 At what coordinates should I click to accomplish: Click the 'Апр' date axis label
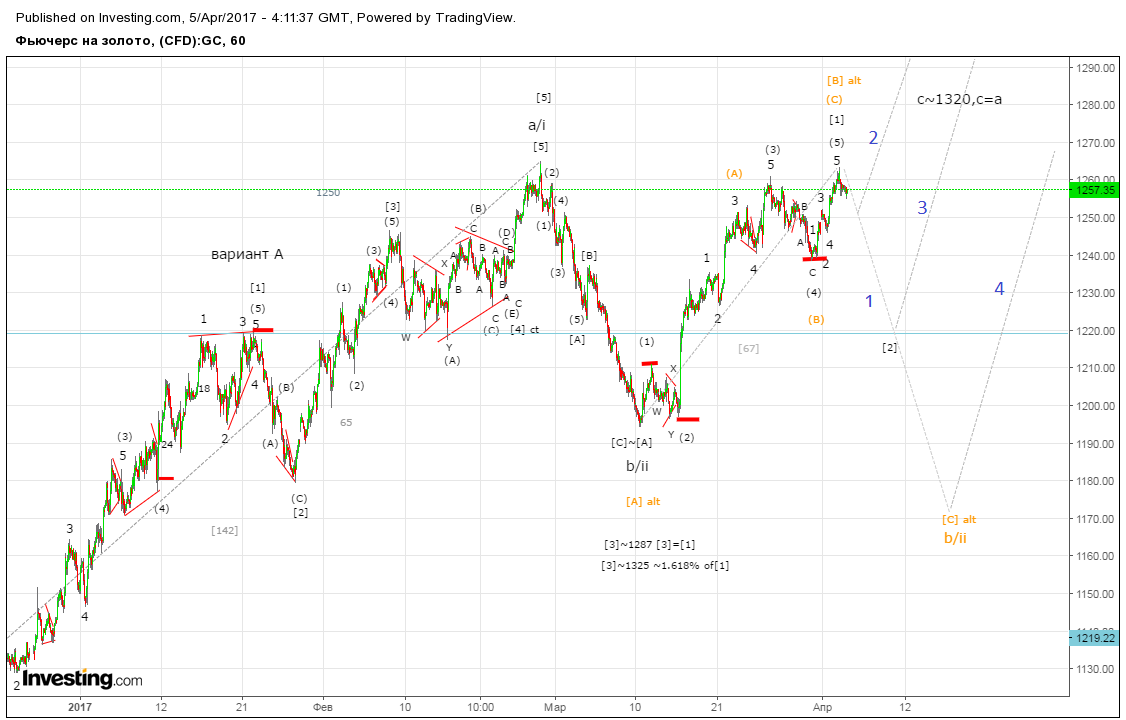click(822, 707)
